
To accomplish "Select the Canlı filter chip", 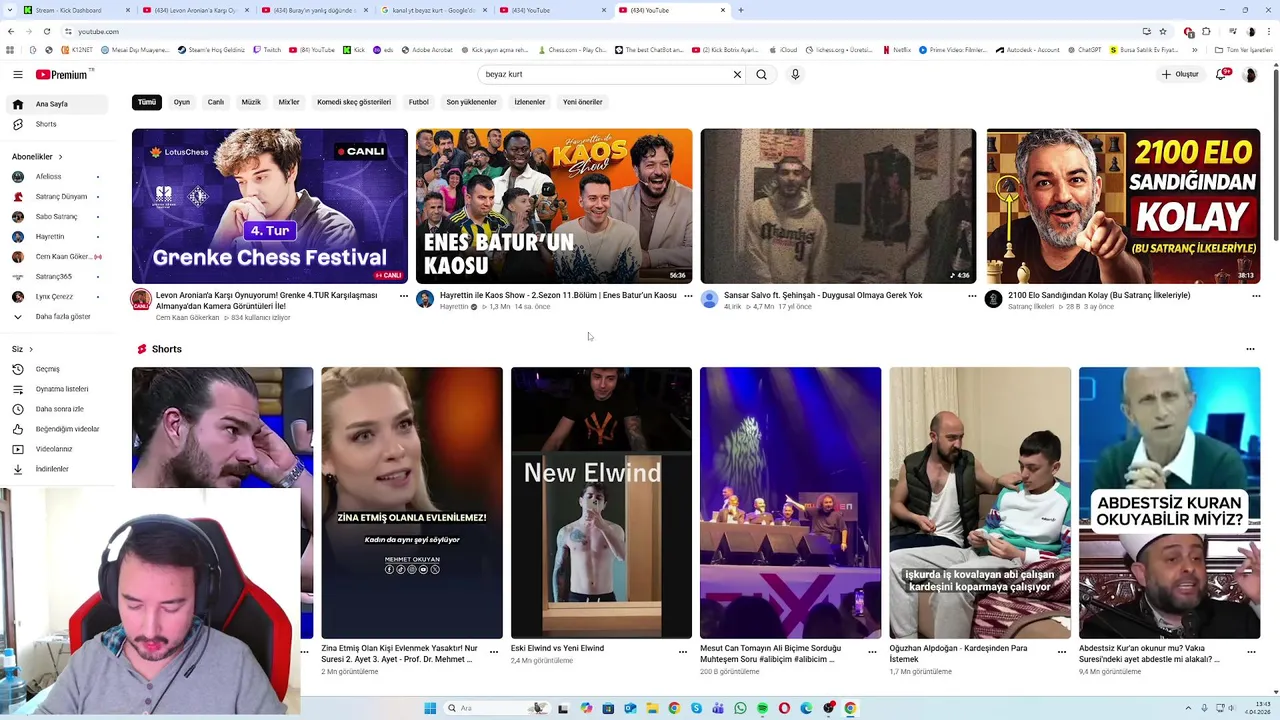I will 216,102.
